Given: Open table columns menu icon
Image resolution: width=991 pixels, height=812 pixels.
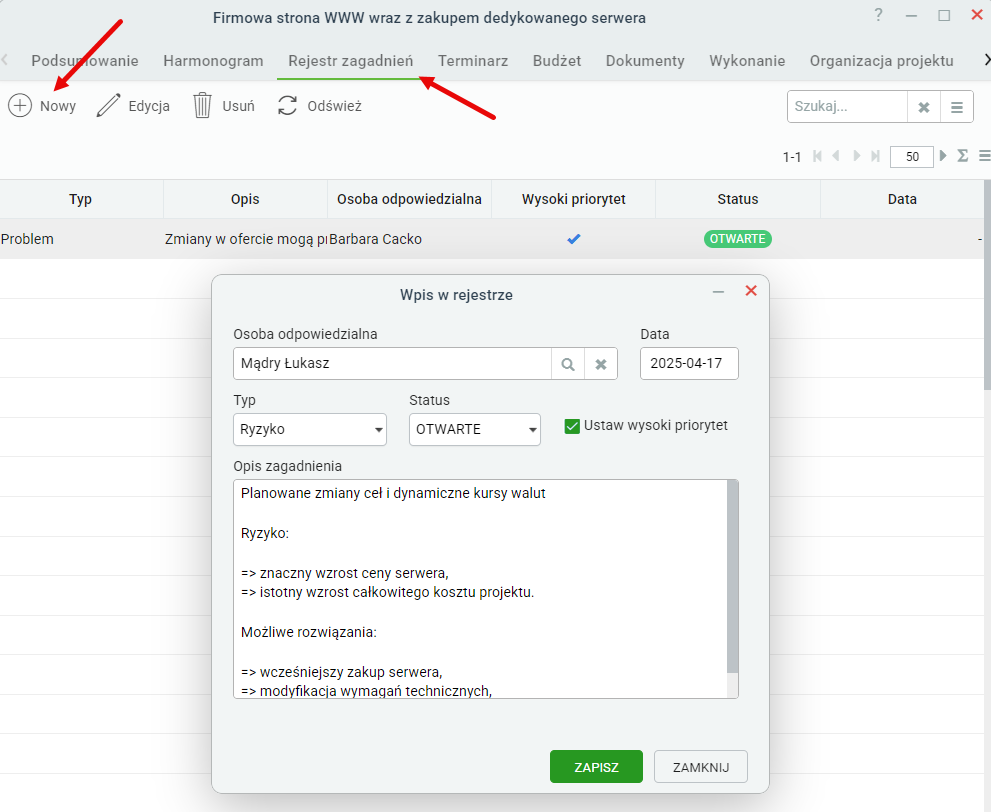Looking at the screenshot, I should (x=984, y=155).
